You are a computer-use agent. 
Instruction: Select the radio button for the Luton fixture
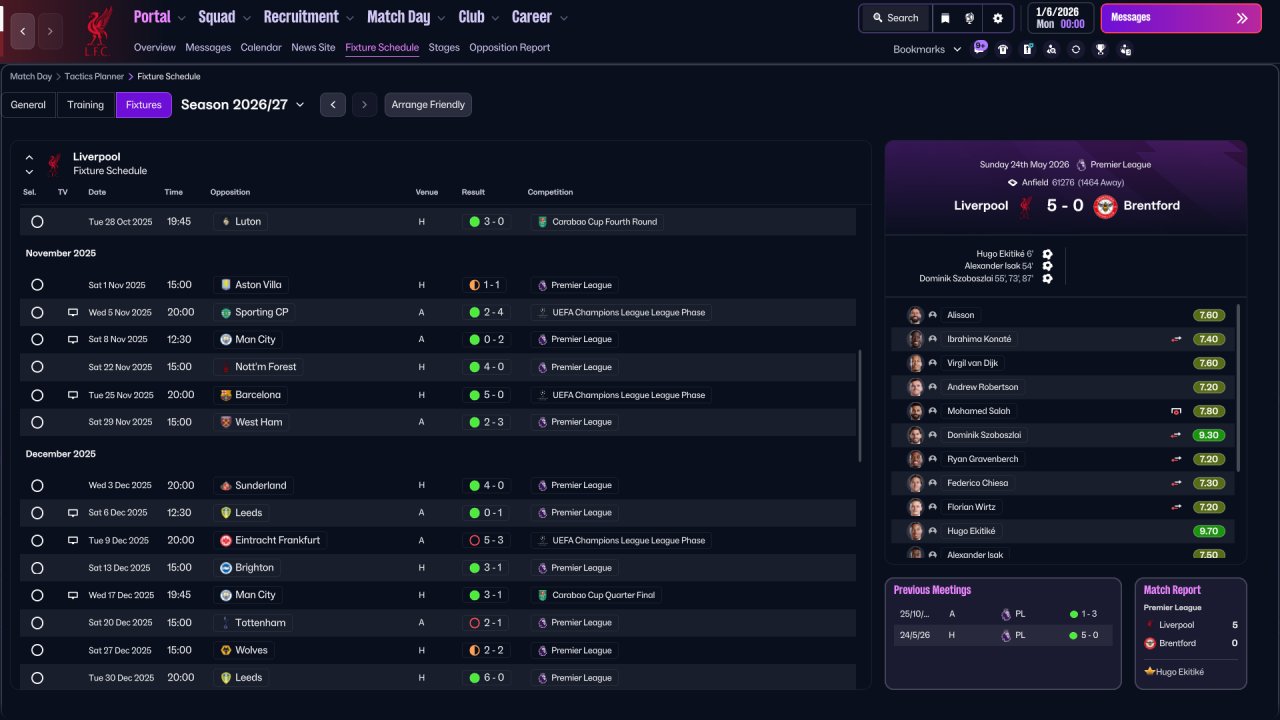tap(37, 222)
